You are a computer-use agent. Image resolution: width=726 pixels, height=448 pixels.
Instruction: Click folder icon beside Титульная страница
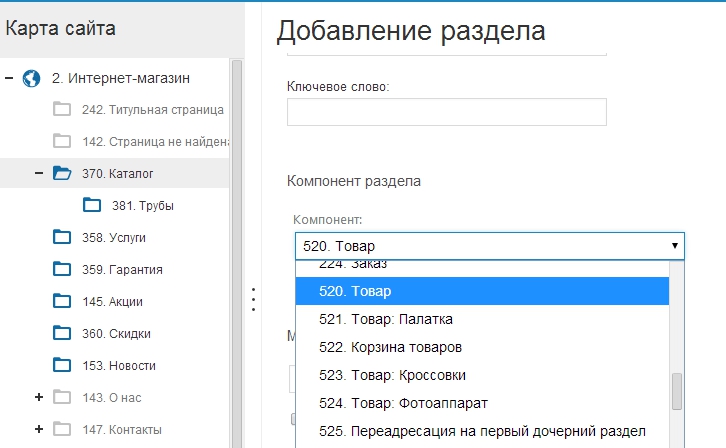[62, 109]
